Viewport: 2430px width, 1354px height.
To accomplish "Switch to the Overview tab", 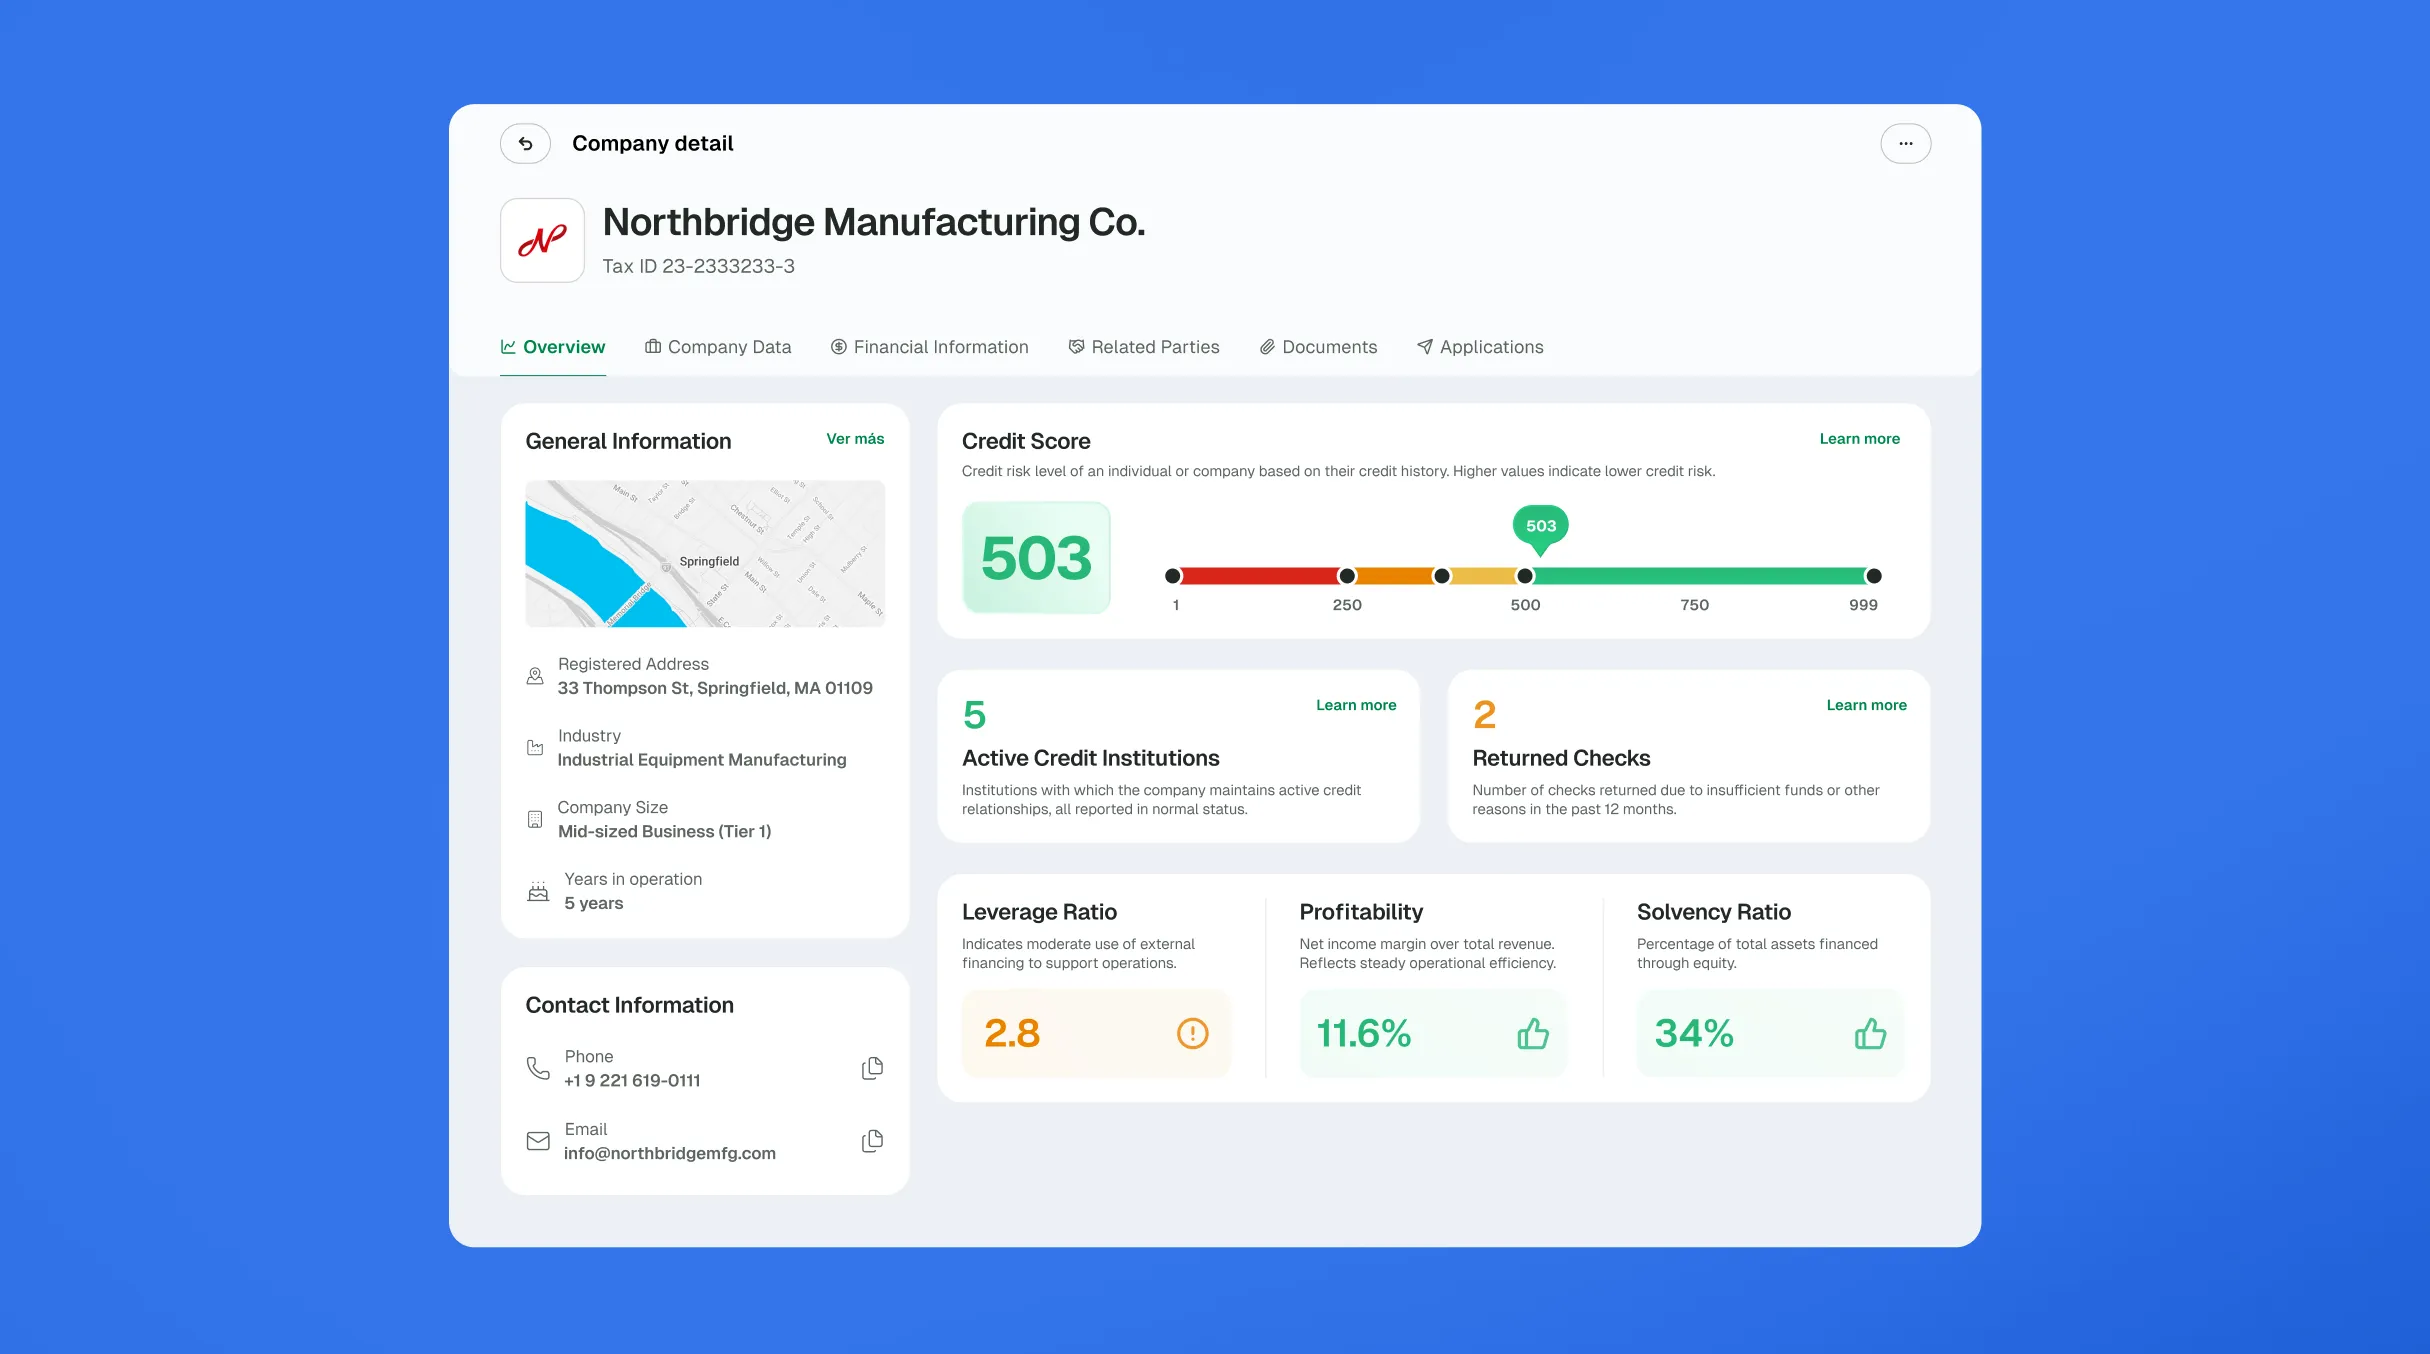I will coord(553,347).
